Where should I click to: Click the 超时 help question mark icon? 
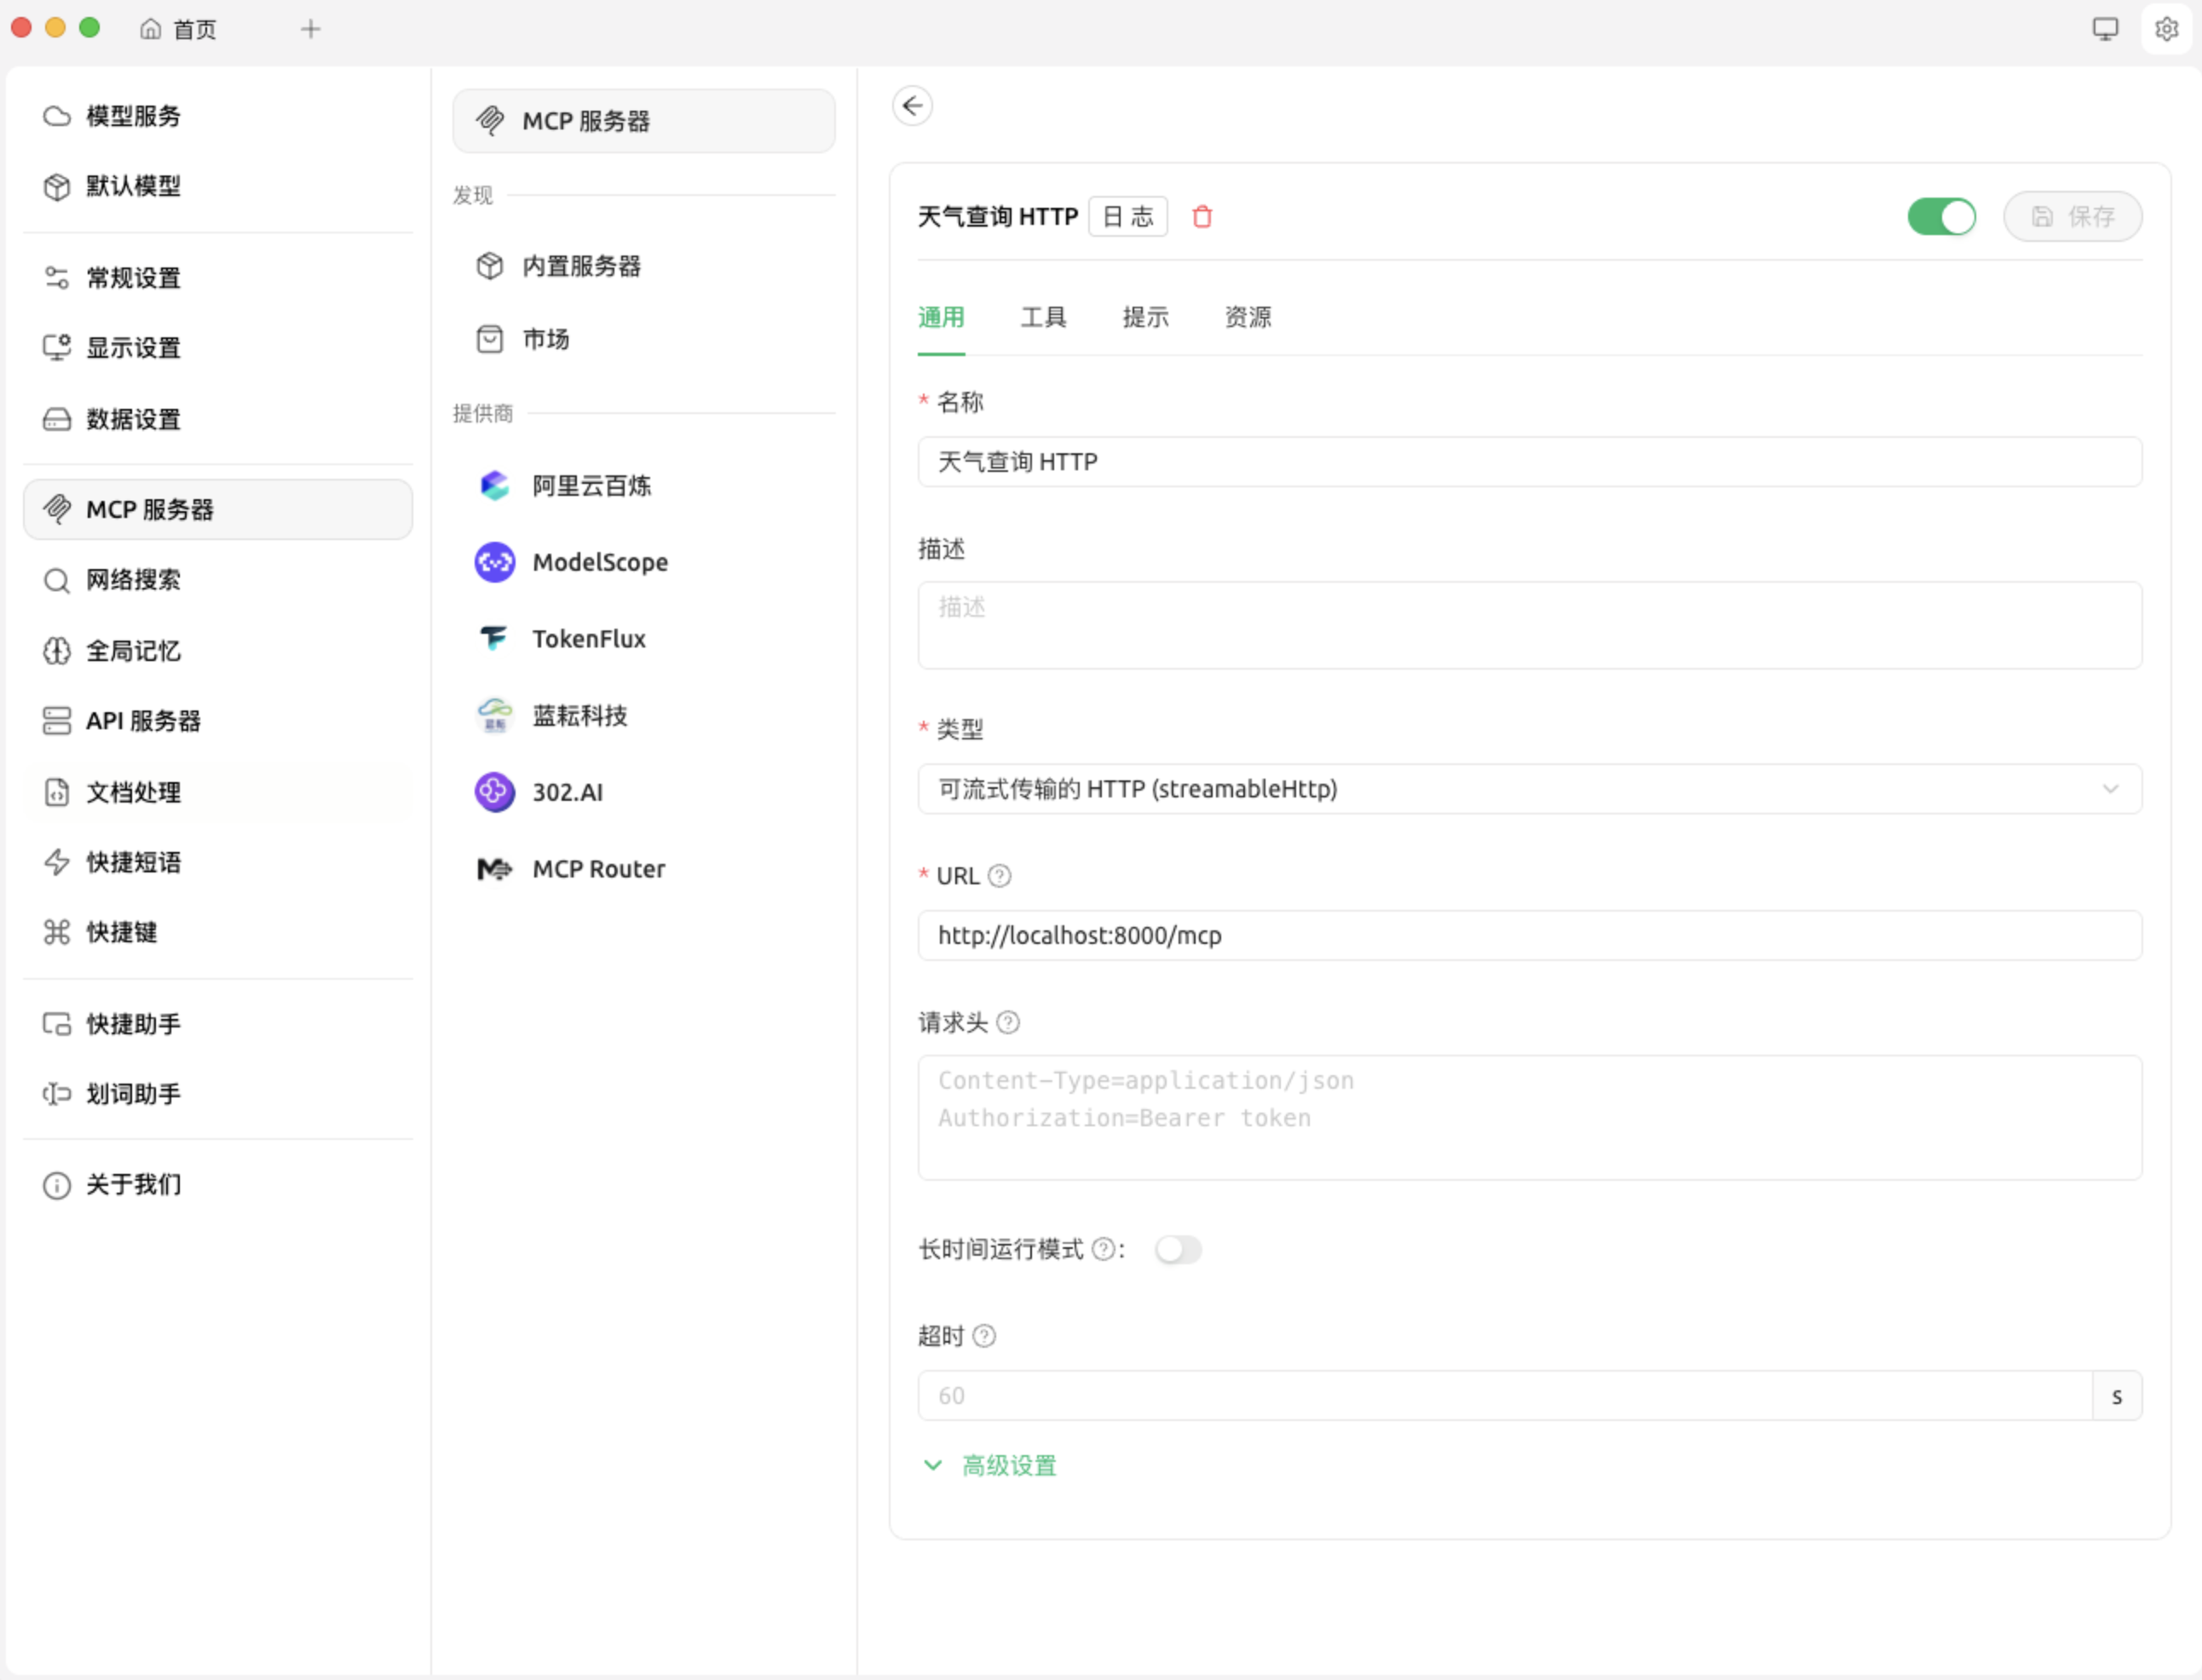click(984, 1336)
